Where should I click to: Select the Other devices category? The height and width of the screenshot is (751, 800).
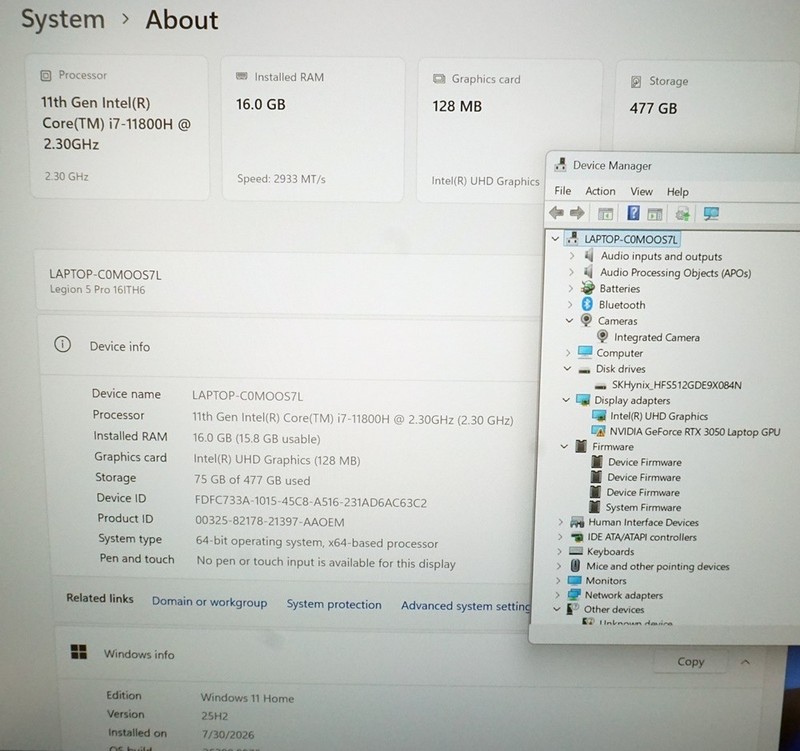614,610
